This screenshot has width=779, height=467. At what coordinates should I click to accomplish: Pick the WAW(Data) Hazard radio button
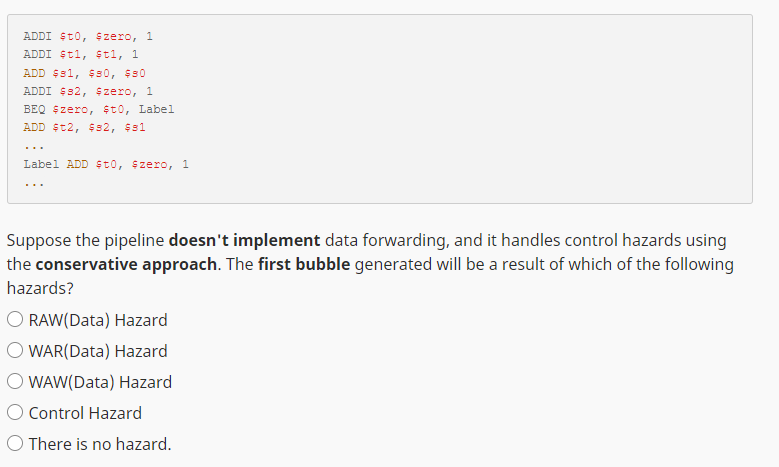15,382
